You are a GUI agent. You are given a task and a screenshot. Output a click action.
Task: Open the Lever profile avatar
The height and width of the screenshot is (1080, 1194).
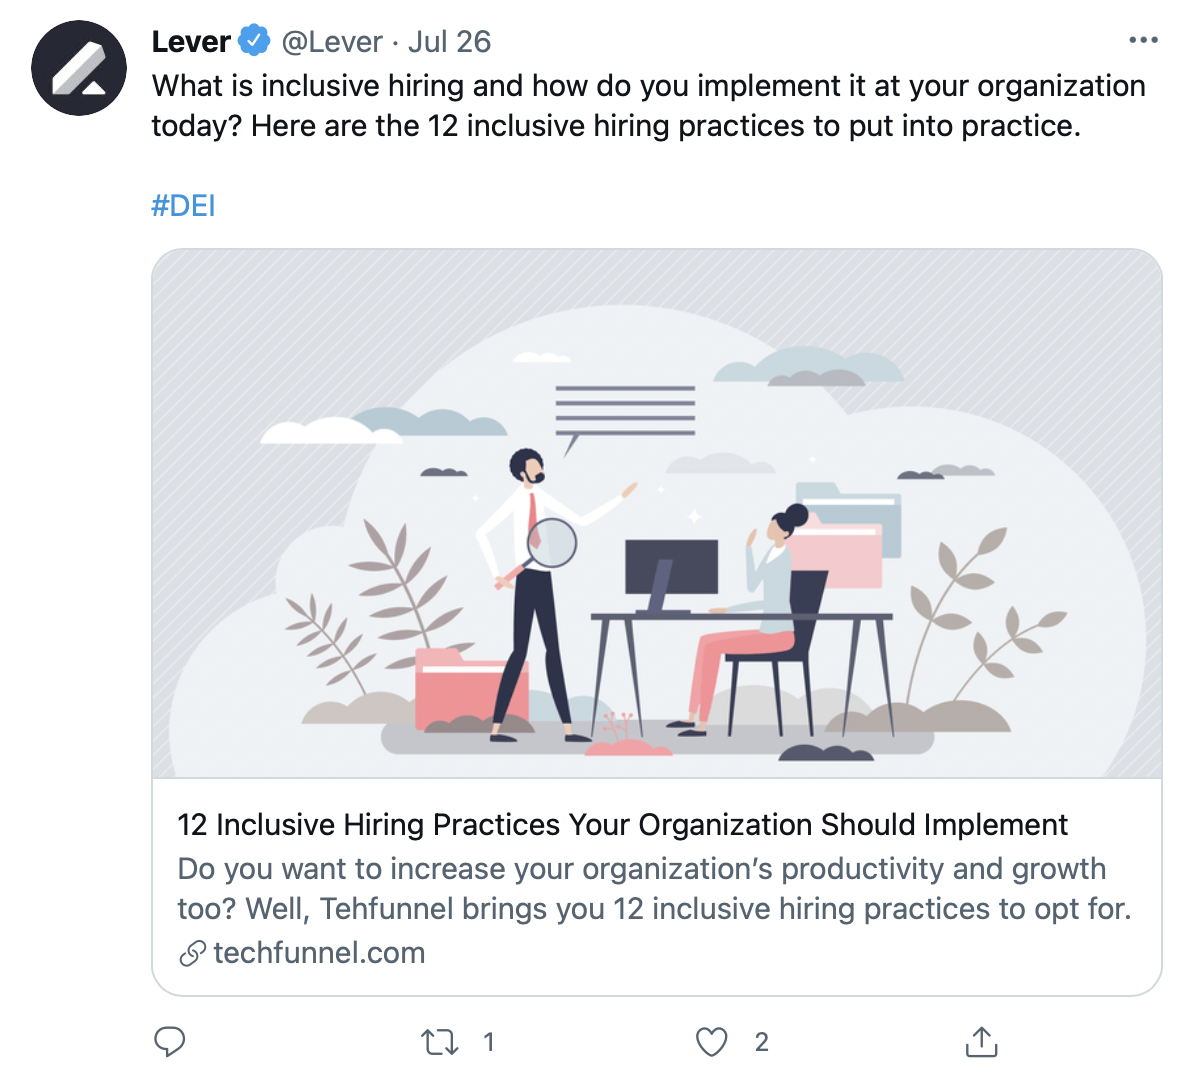click(78, 69)
